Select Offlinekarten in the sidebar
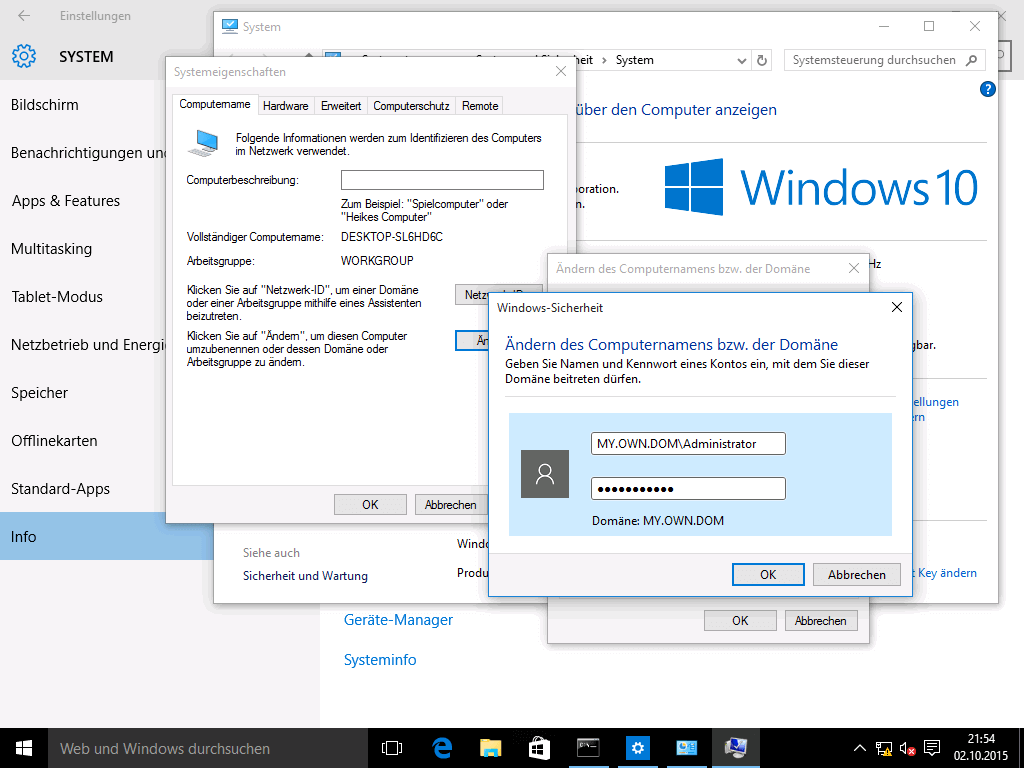The width and height of the screenshot is (1024, 768). click(x=54, y=441)
